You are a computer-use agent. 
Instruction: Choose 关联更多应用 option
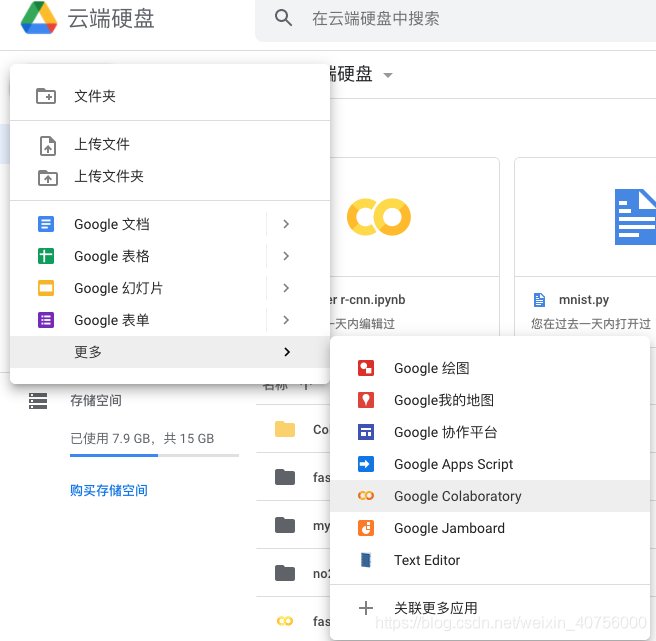coord(490,608)
